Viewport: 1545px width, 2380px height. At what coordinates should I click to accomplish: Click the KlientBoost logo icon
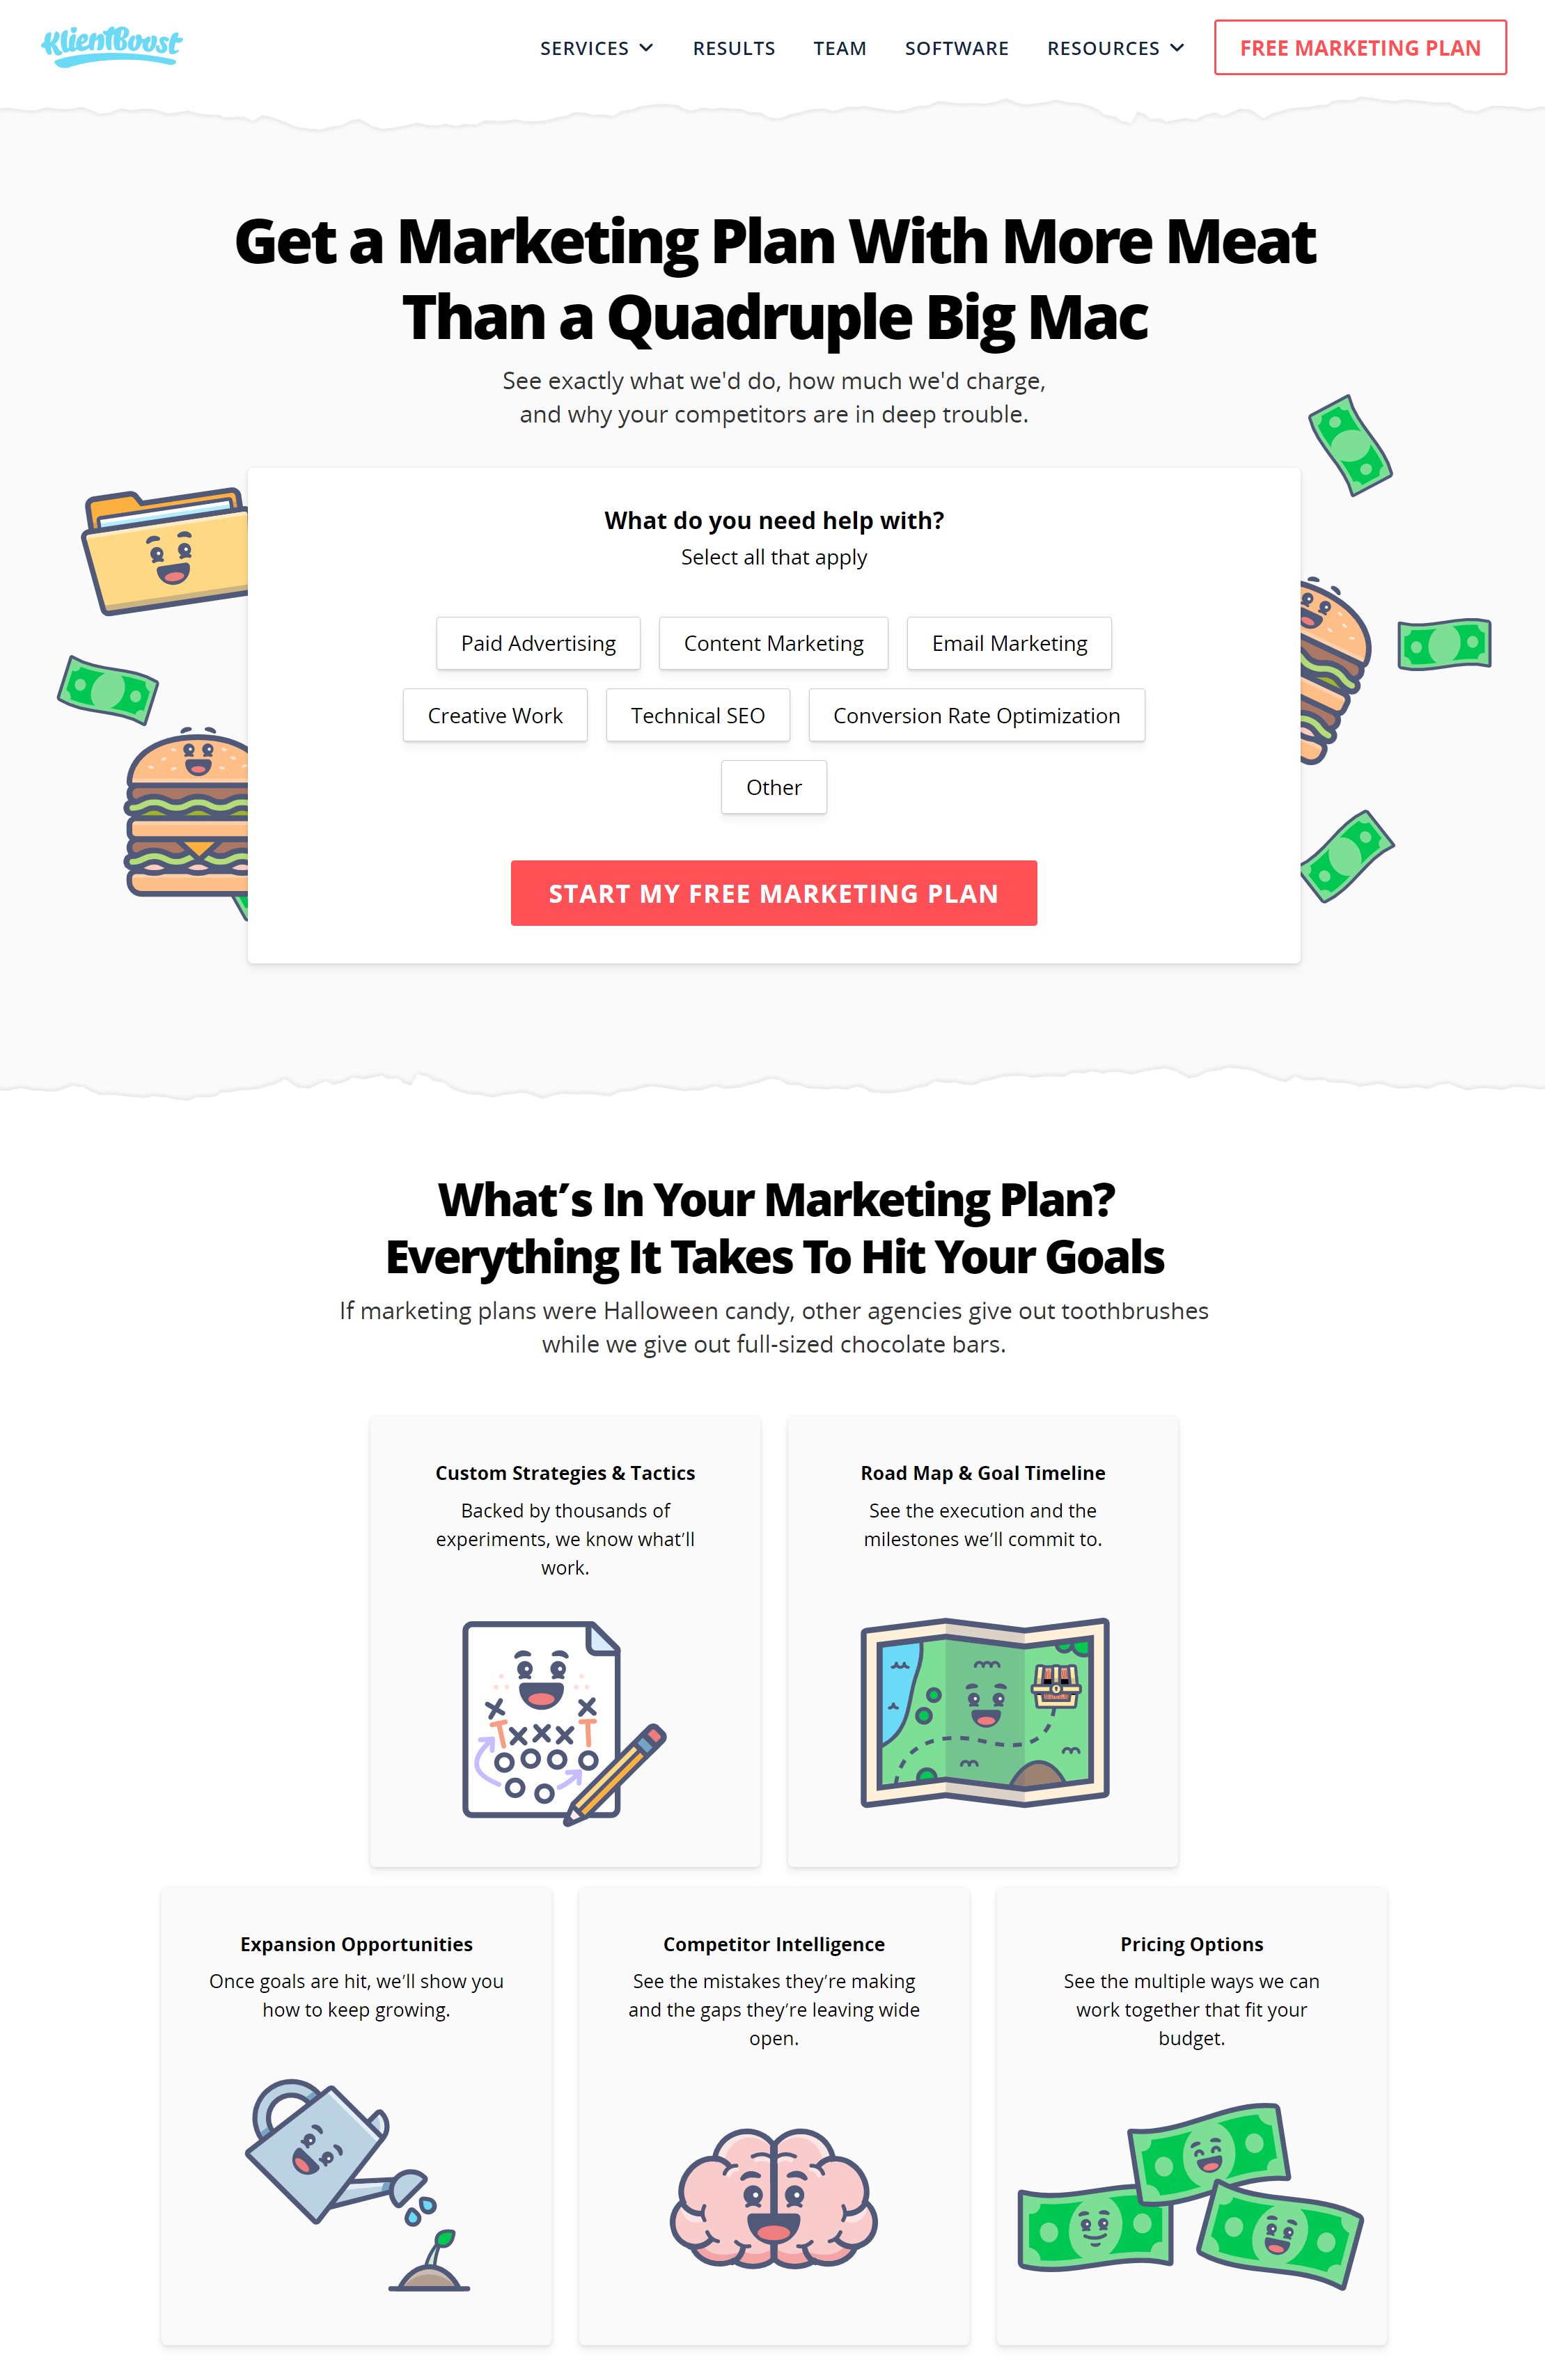tap(111, 47)
